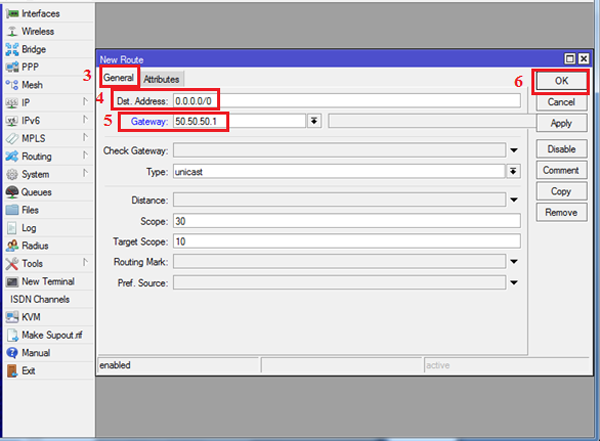Click the Apply button
The image size is (600, 441).
pos(561,123)
